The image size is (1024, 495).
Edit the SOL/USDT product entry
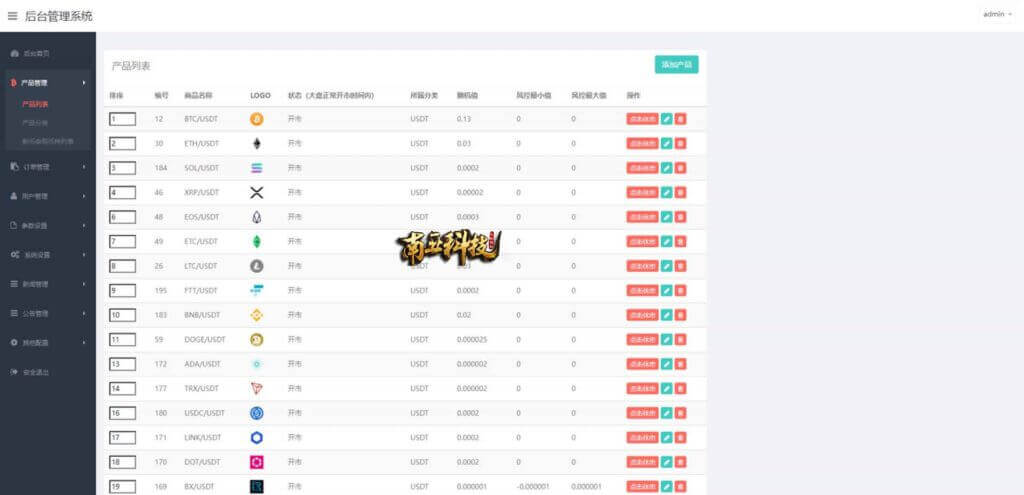point(666,168)
